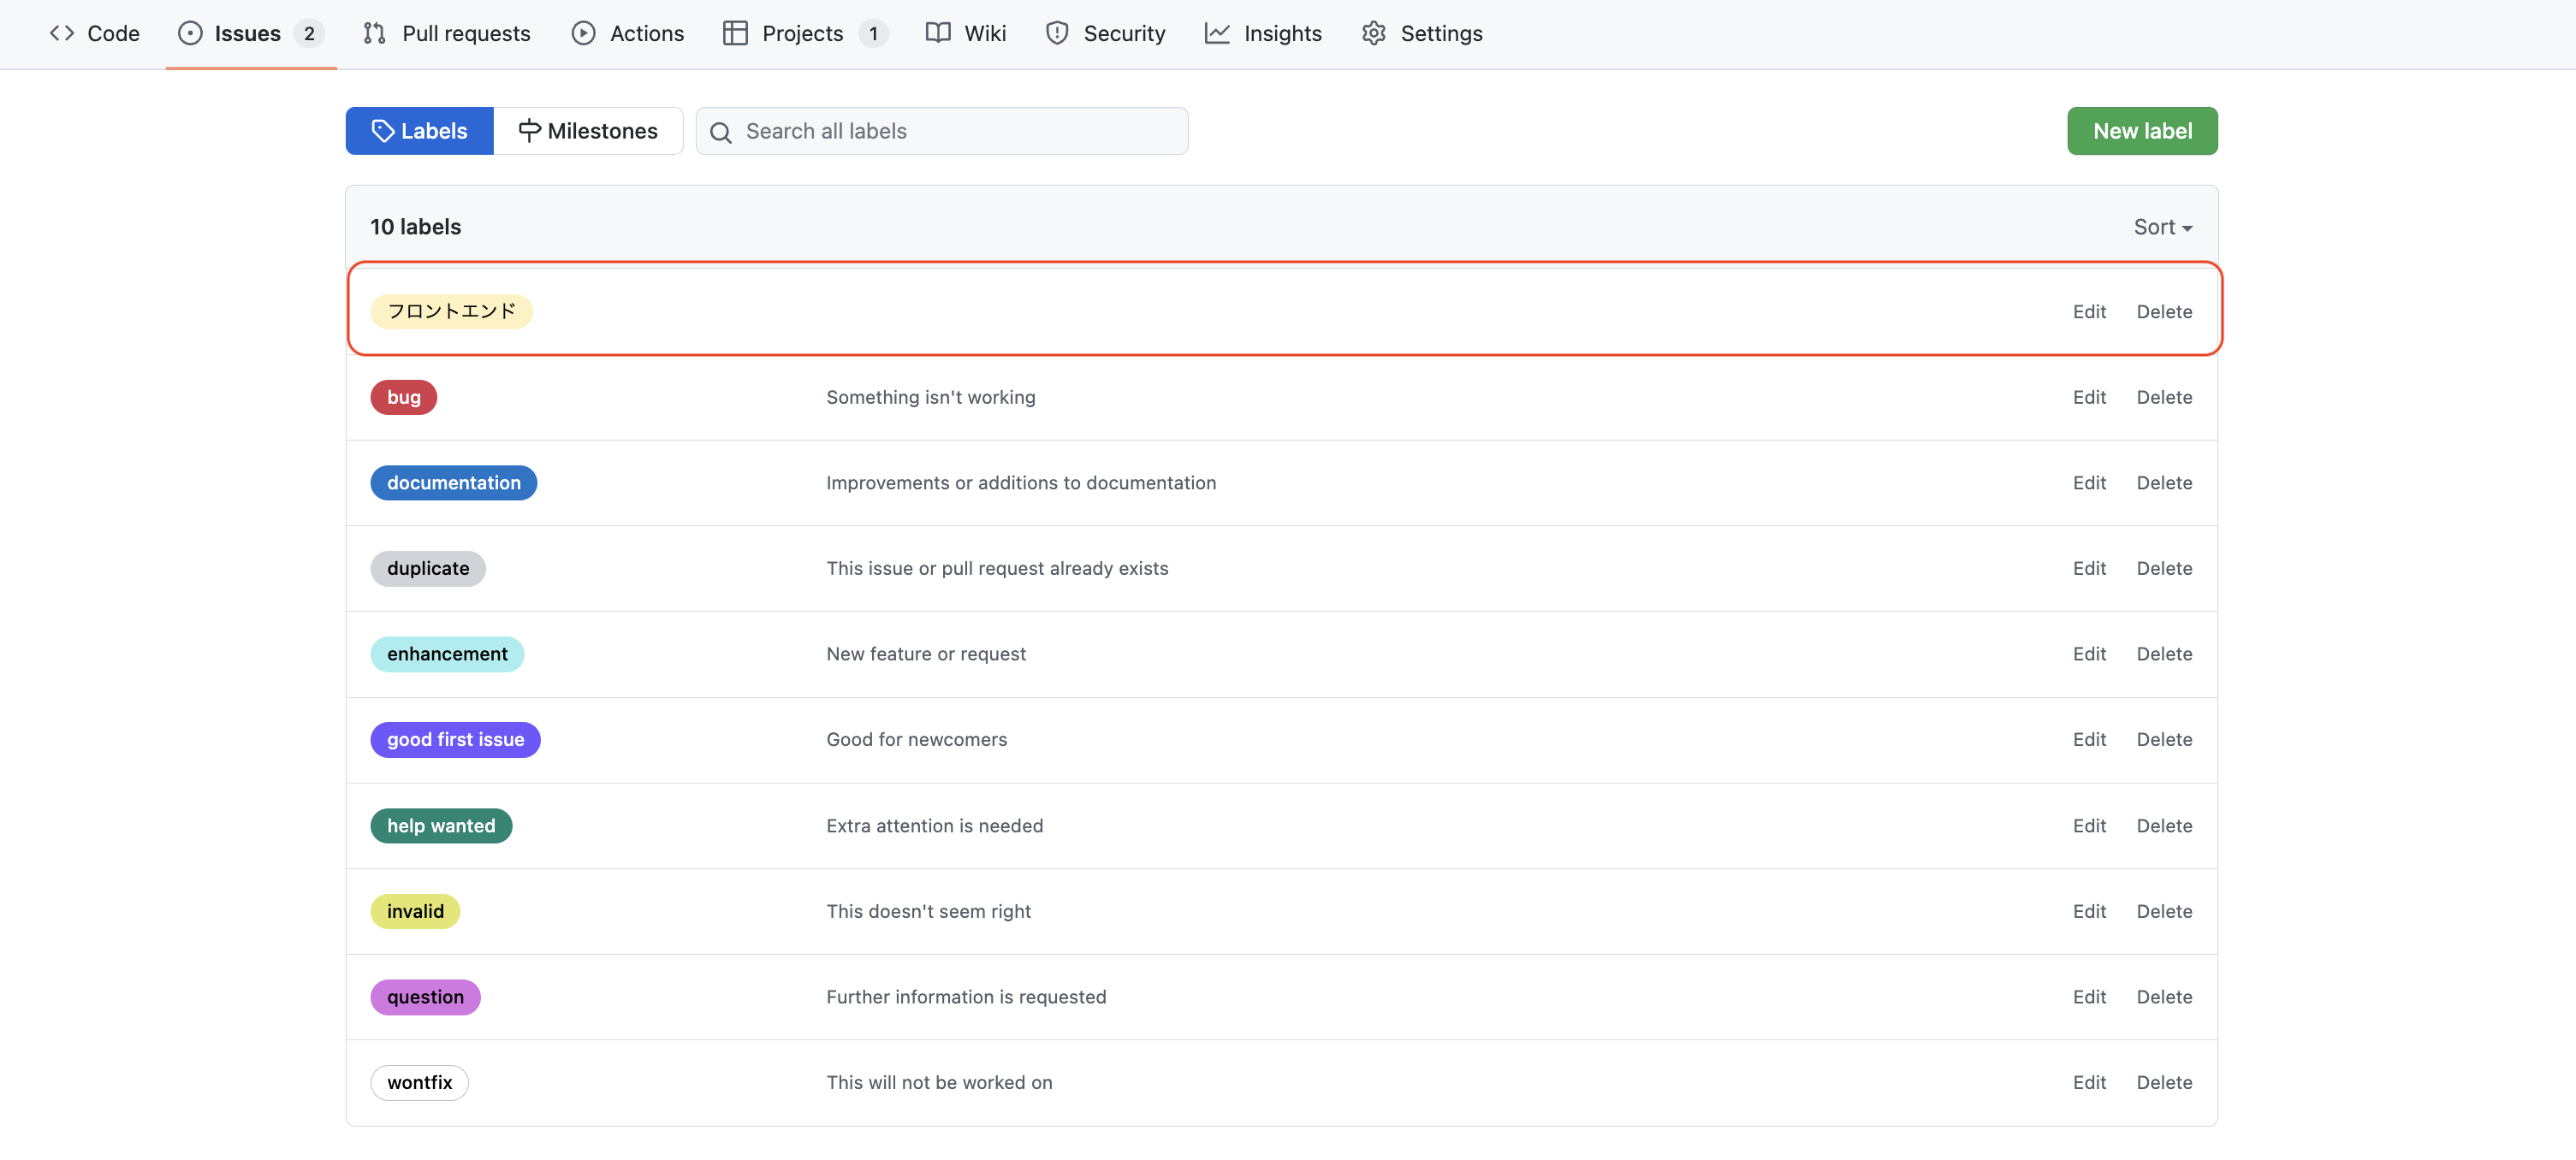Click the Wiki book icon
The image size is (2576, 1160).
click(938, 33)
